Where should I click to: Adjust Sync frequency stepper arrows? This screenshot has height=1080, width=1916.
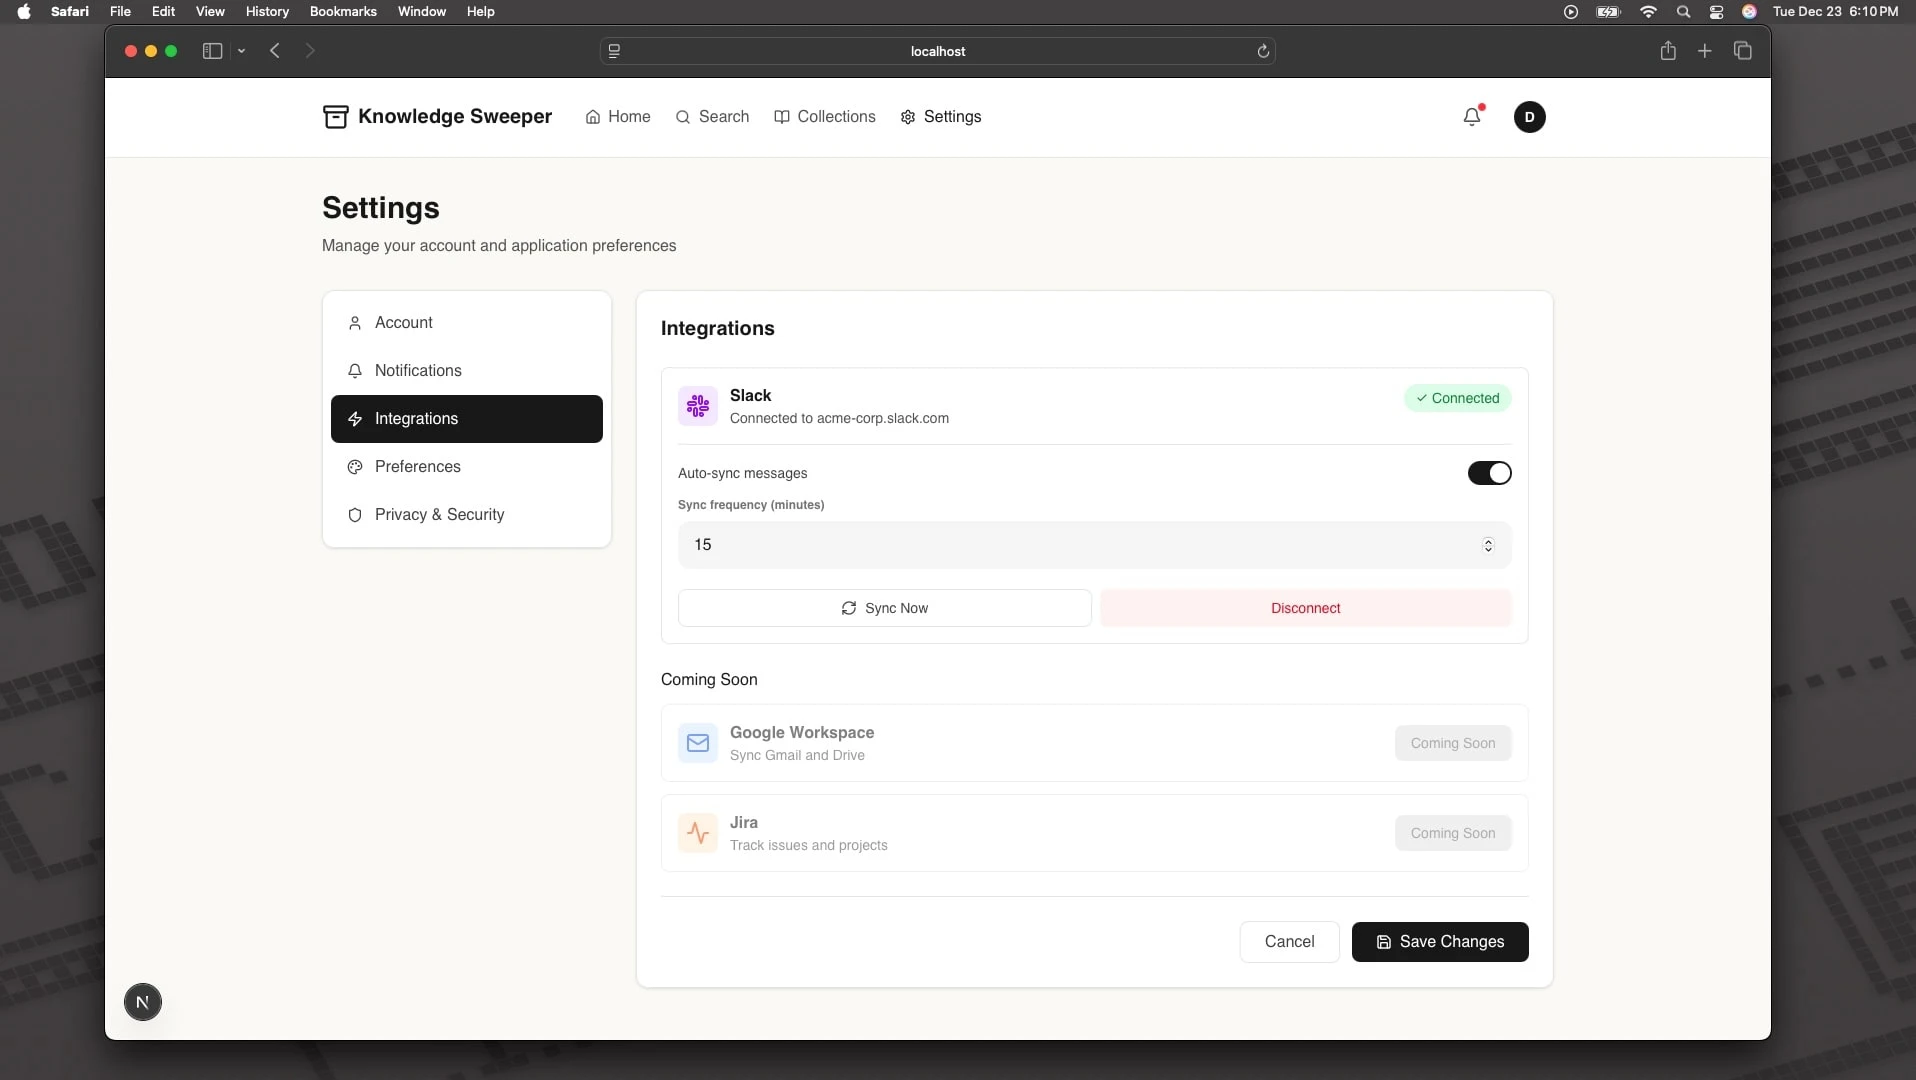(x=1488, y=545)
